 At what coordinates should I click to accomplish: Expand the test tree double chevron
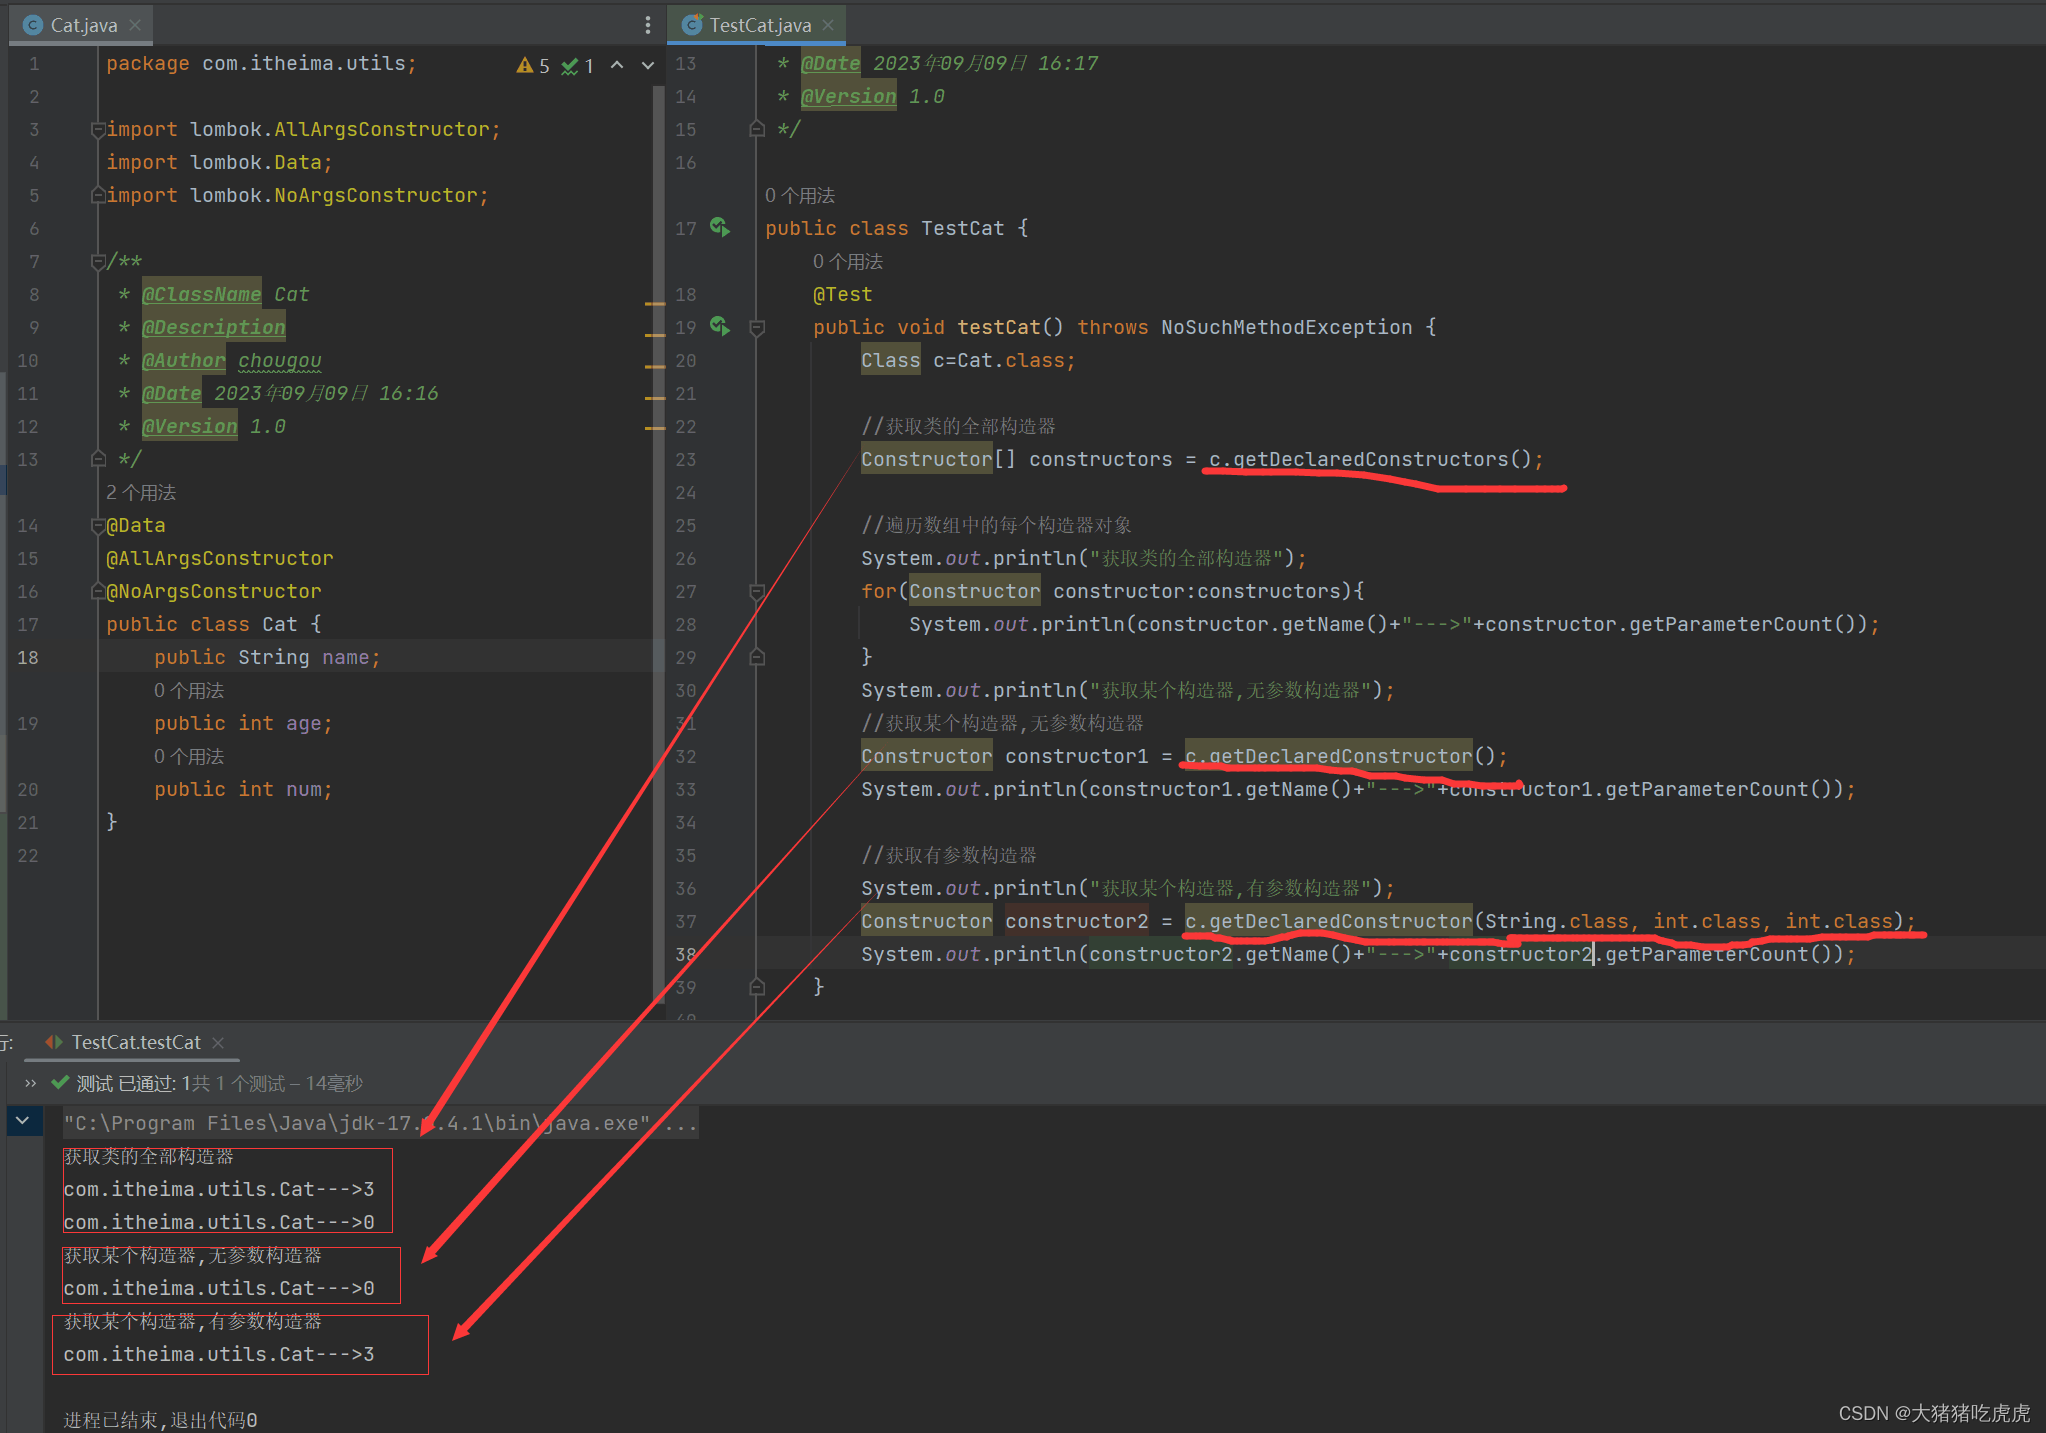(30, 1083)
